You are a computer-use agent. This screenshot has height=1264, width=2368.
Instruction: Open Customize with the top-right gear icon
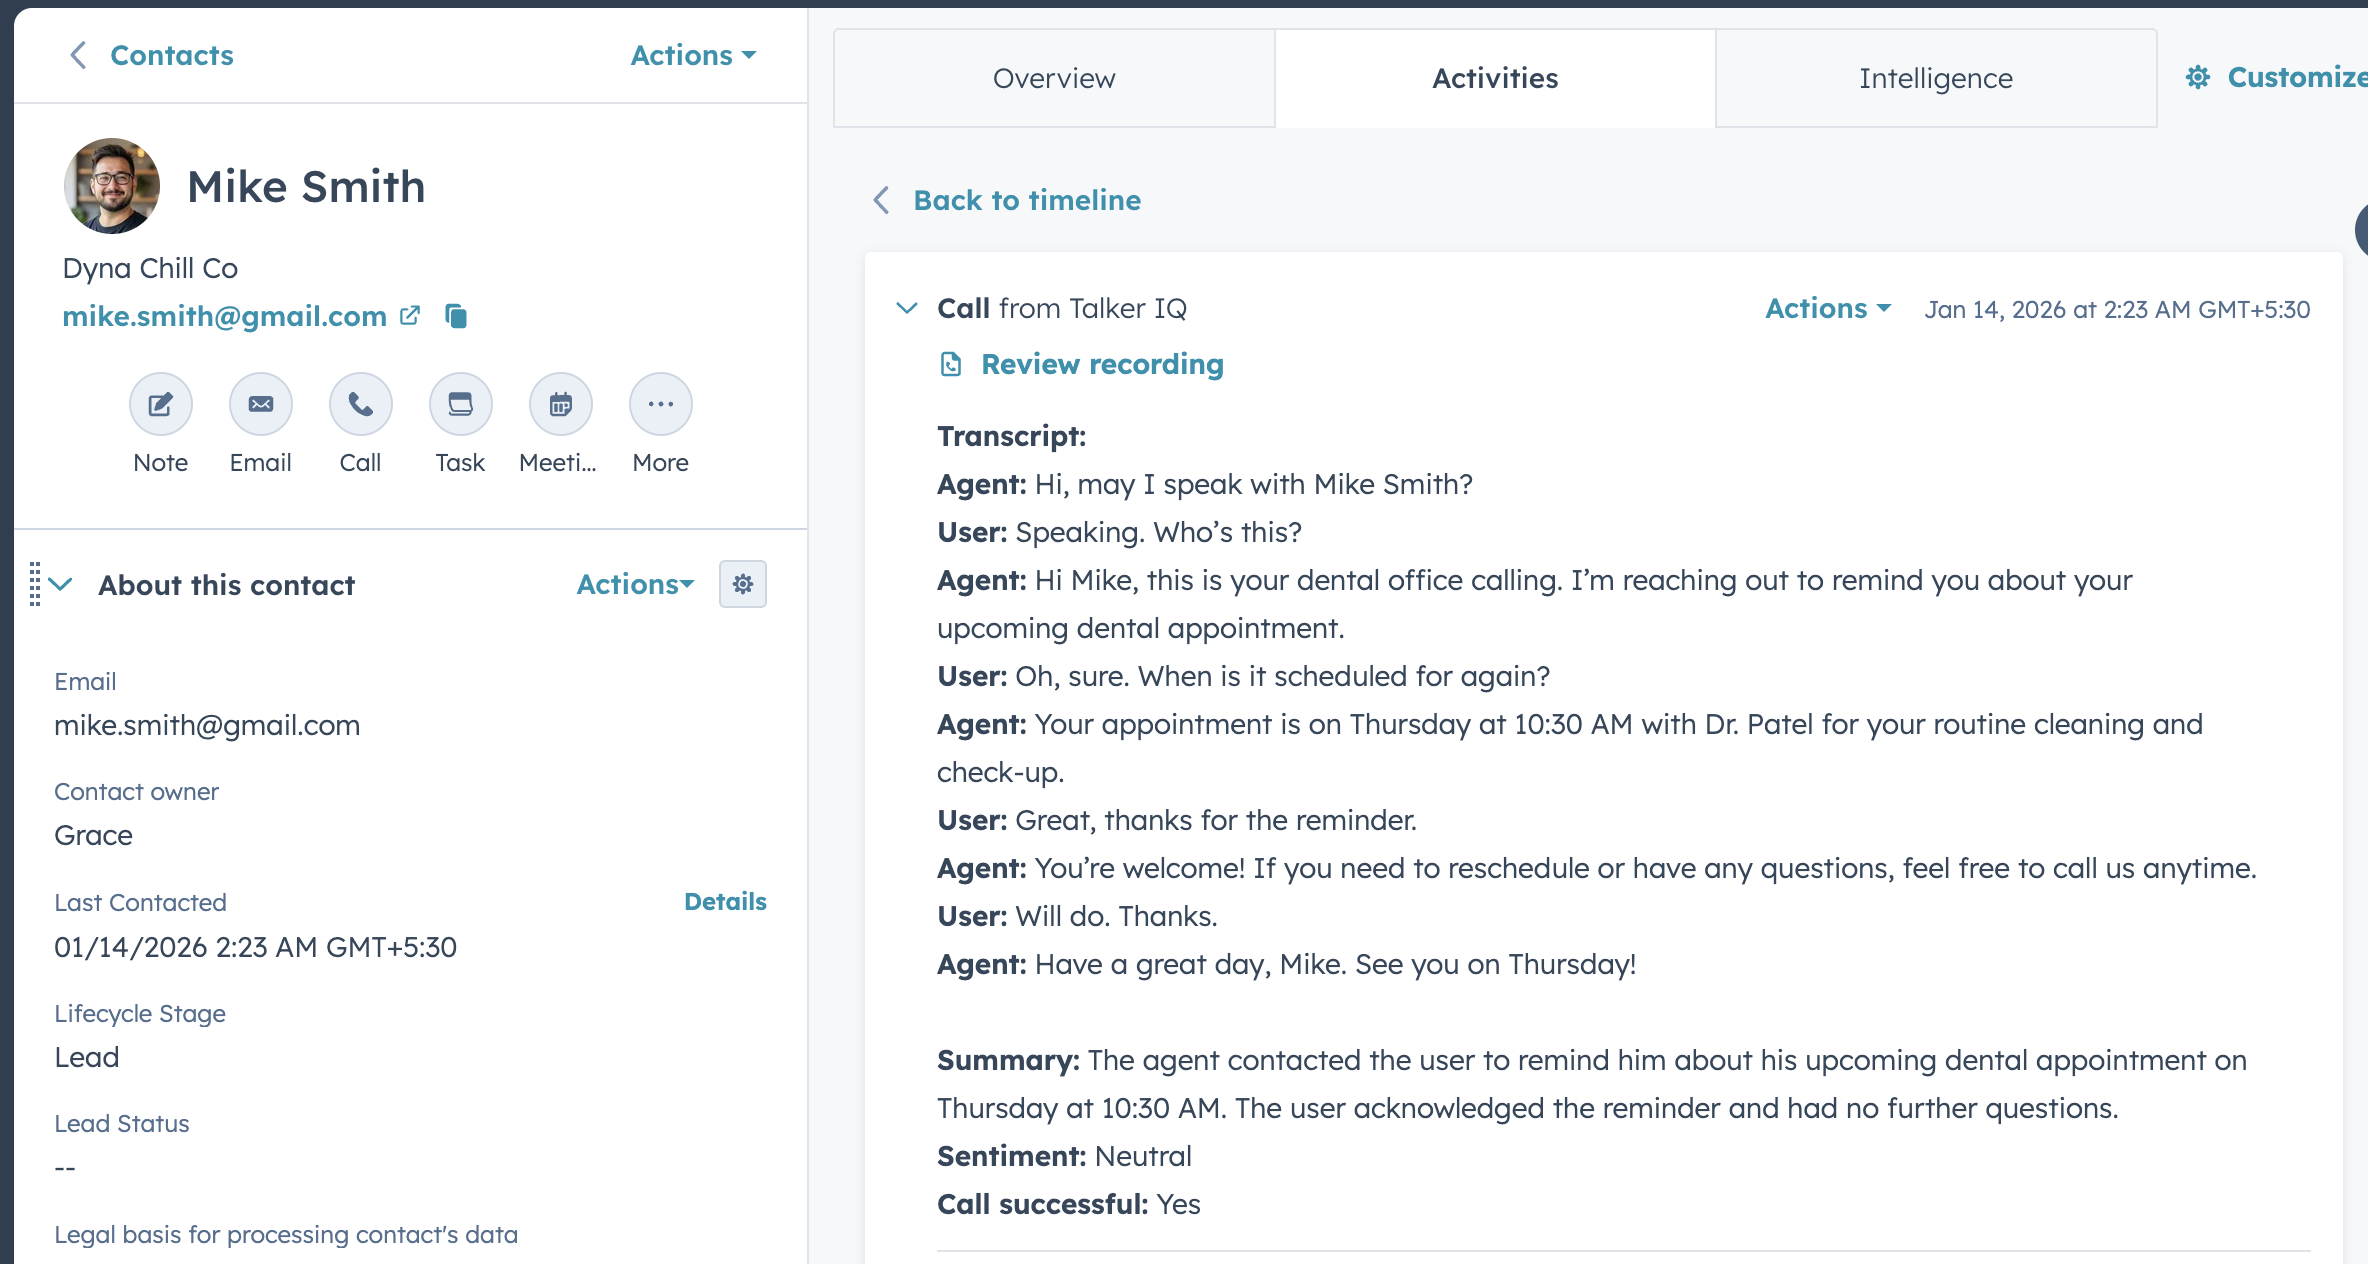click(2198, 77)
